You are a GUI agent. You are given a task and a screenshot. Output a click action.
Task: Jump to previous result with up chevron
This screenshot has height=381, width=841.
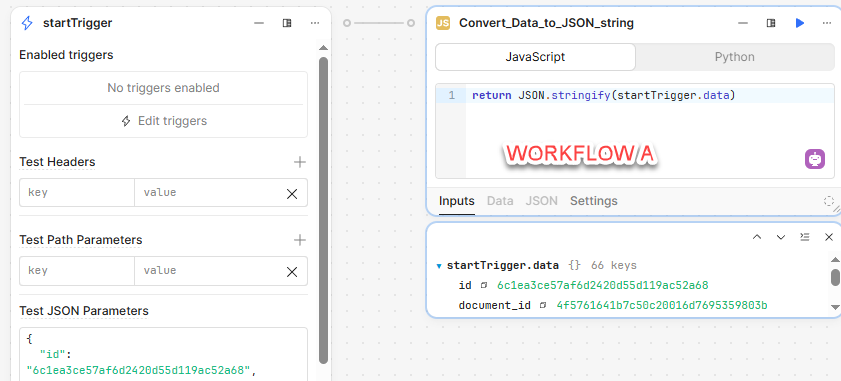[757, 237]
